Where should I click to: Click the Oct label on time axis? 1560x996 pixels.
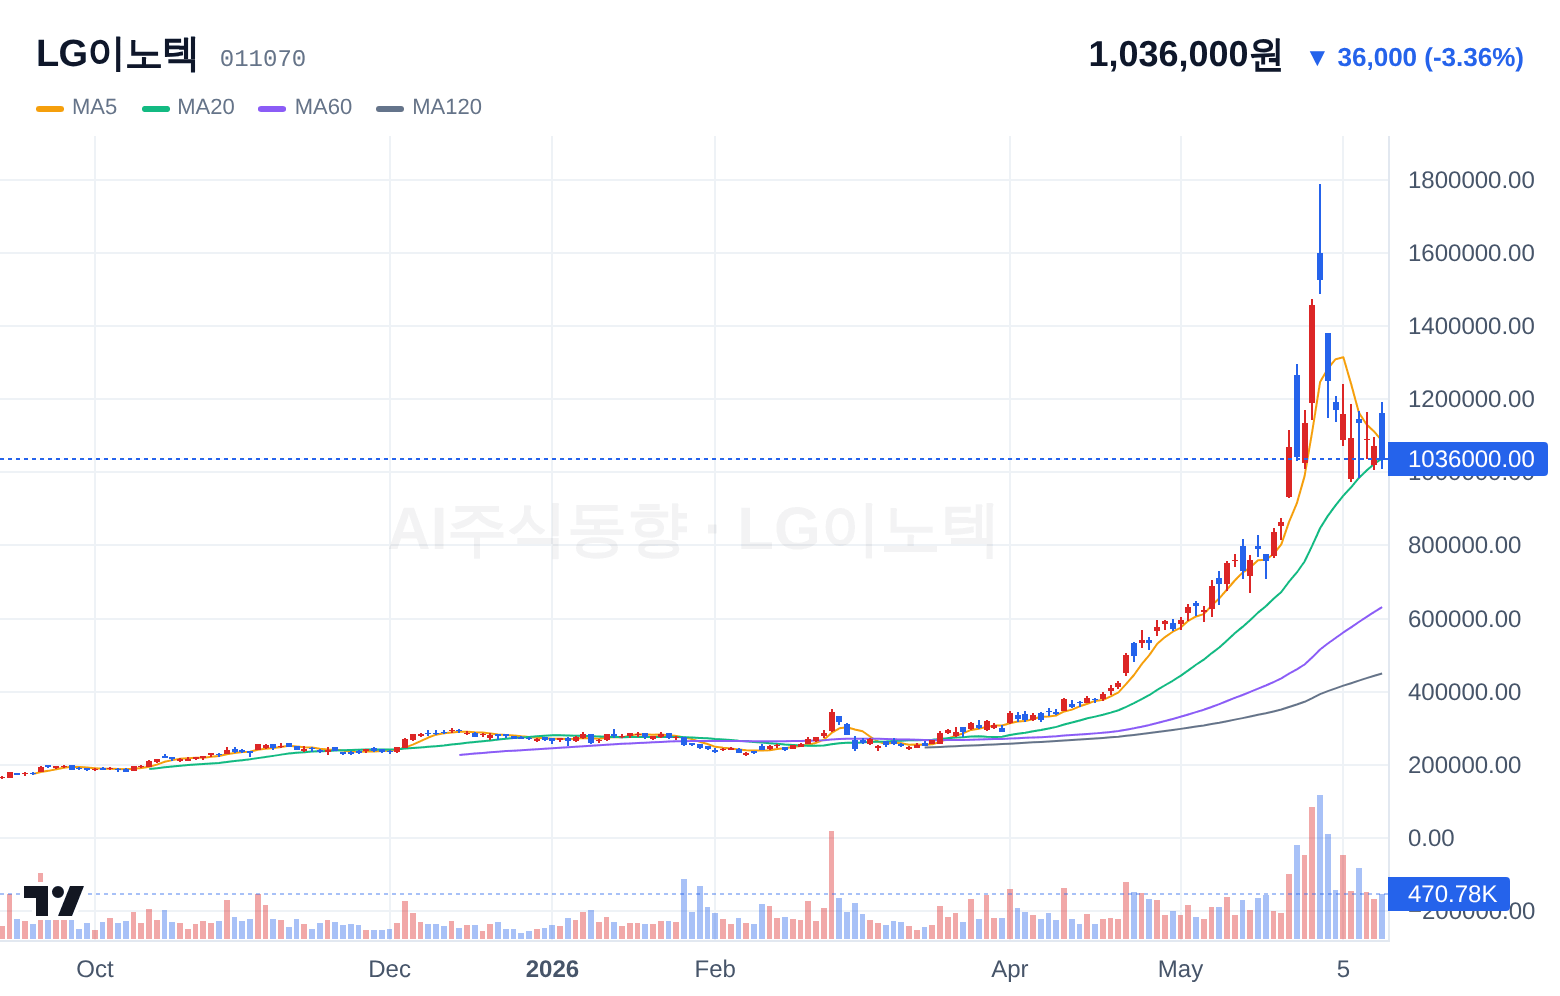tap(95, 969)
